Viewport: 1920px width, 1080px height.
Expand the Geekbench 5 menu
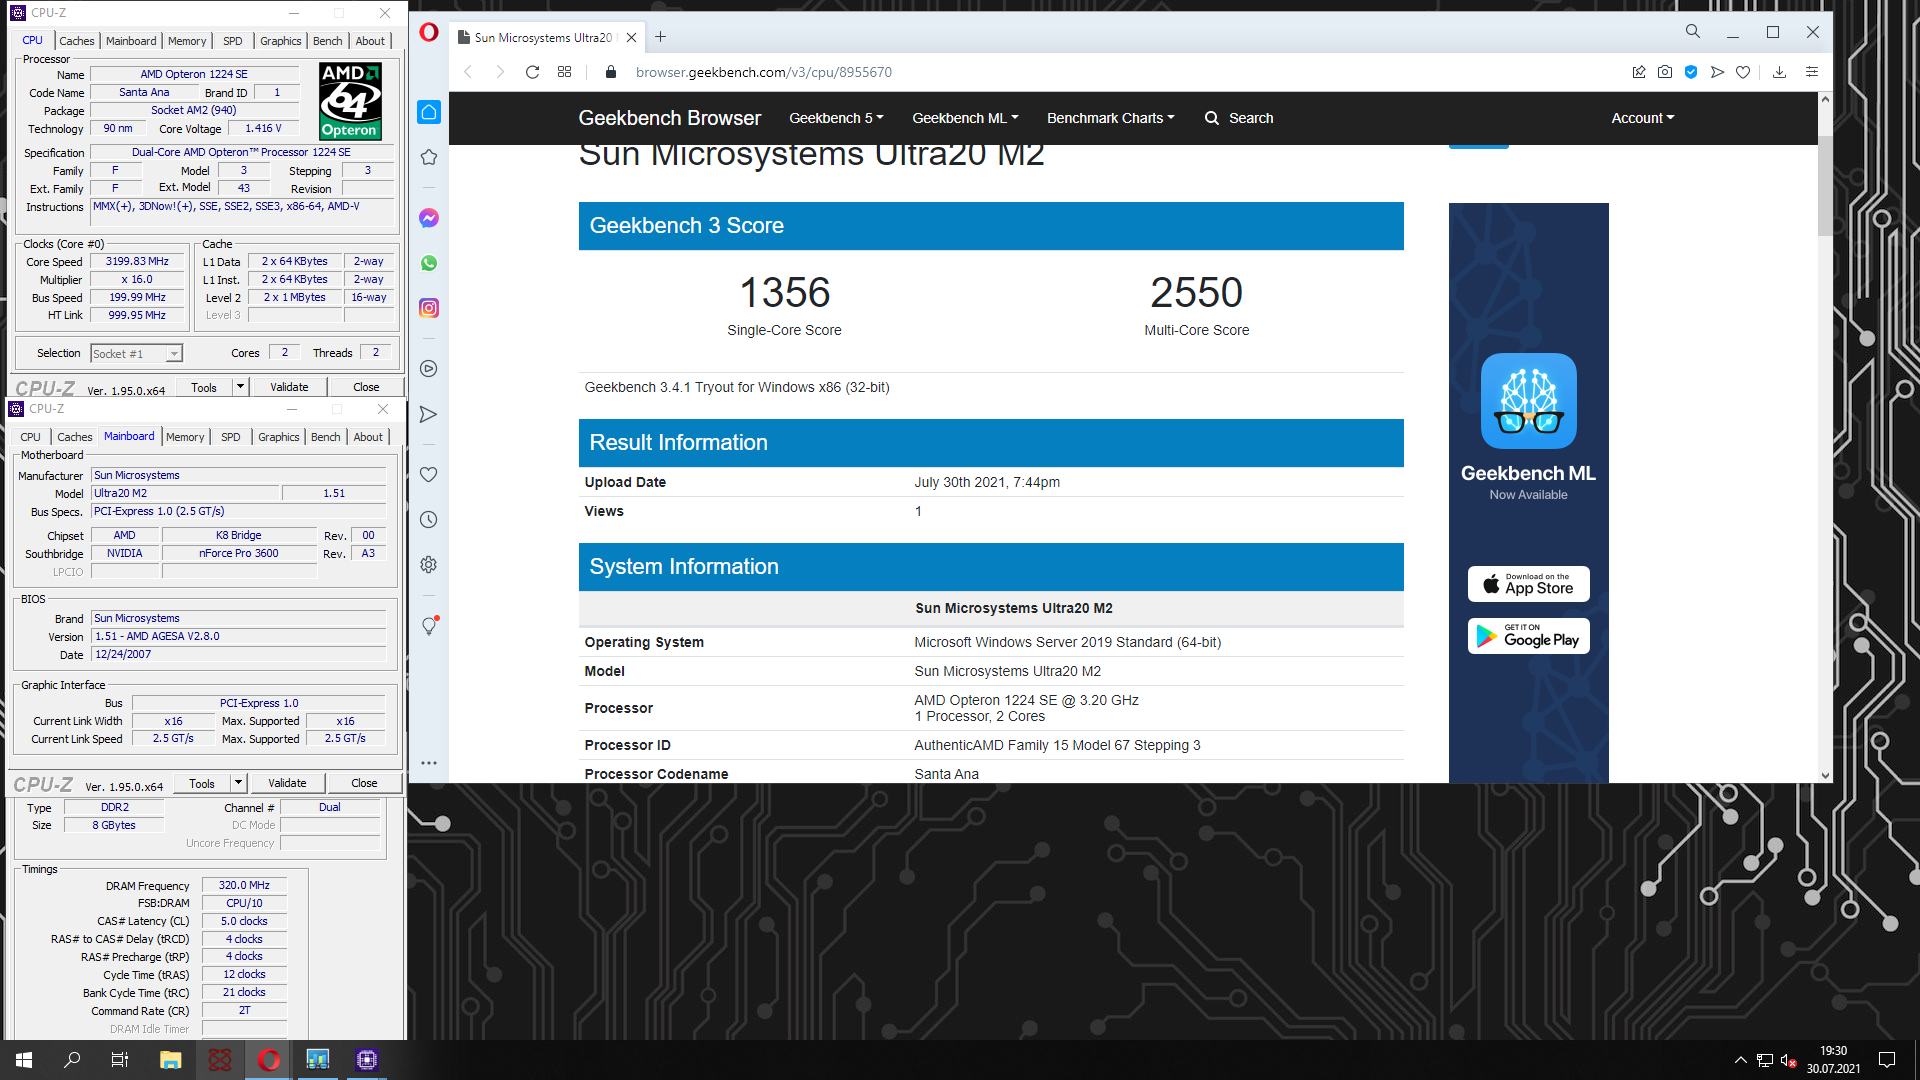point(836,118)
